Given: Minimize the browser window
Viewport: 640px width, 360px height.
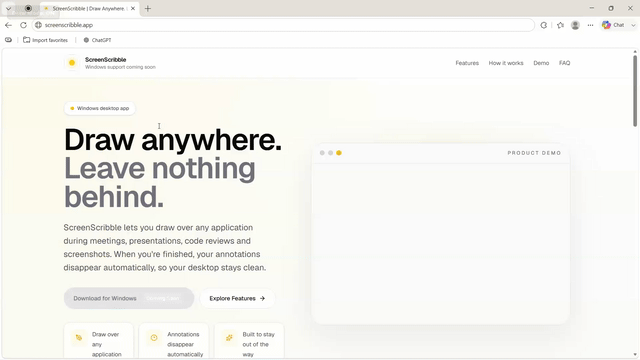Looking at the screenshot, I should pyautogui.click(x=591, y=8).
